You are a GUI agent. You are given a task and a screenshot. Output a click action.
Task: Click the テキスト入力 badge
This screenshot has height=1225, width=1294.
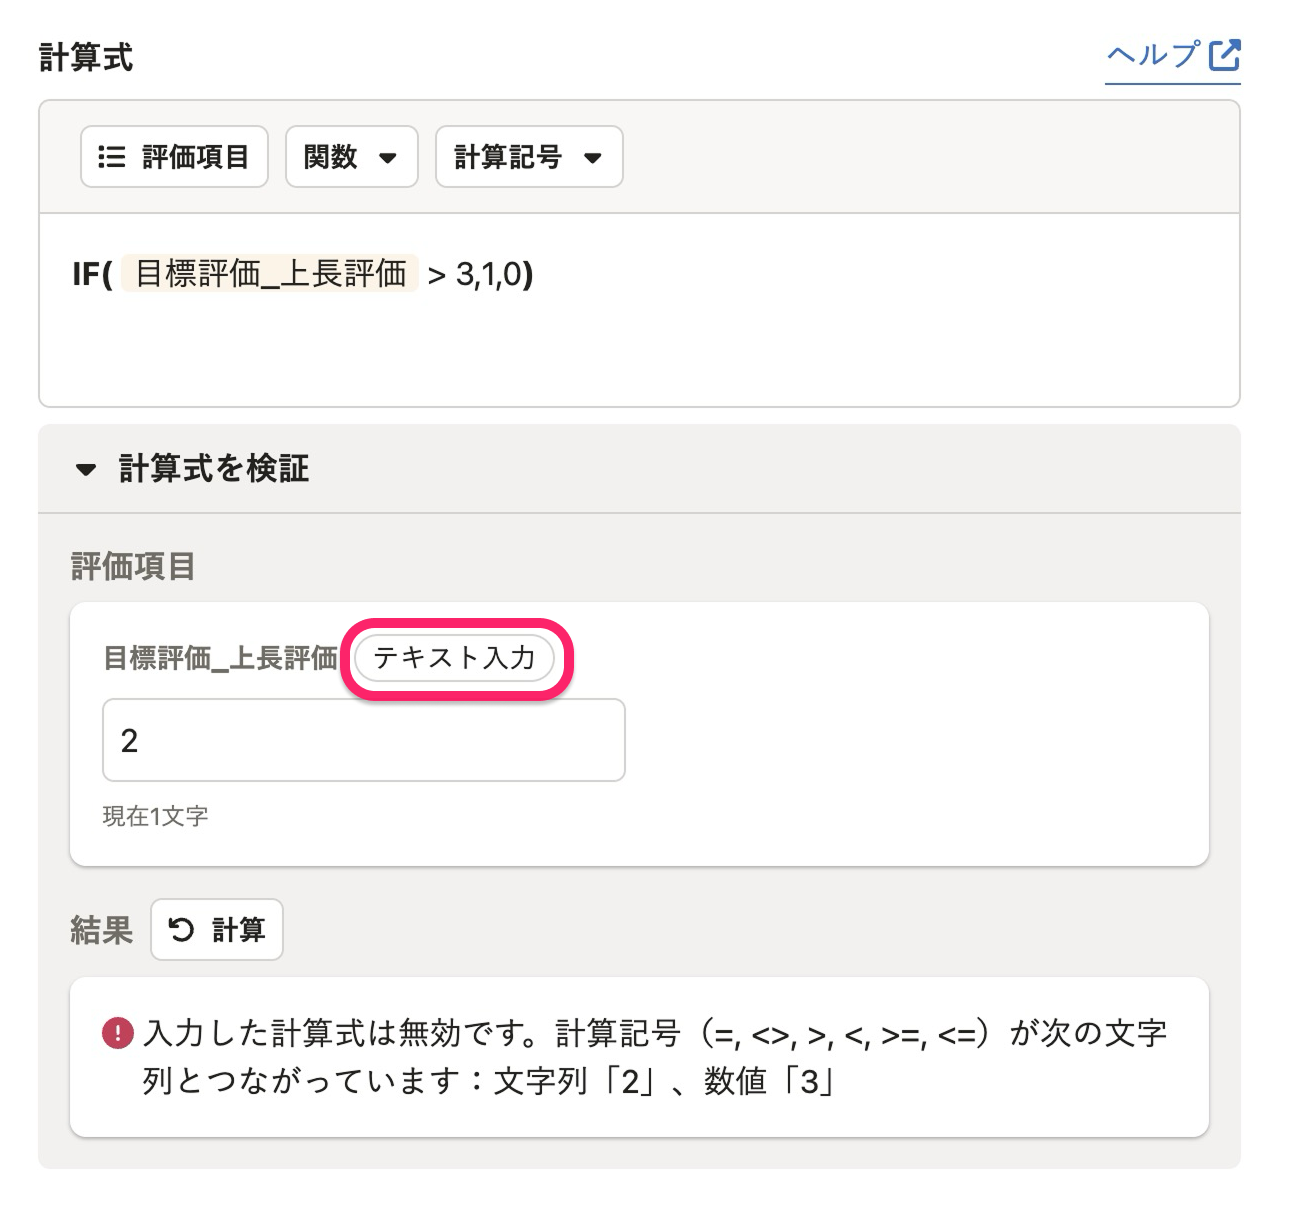coord(455,658)
